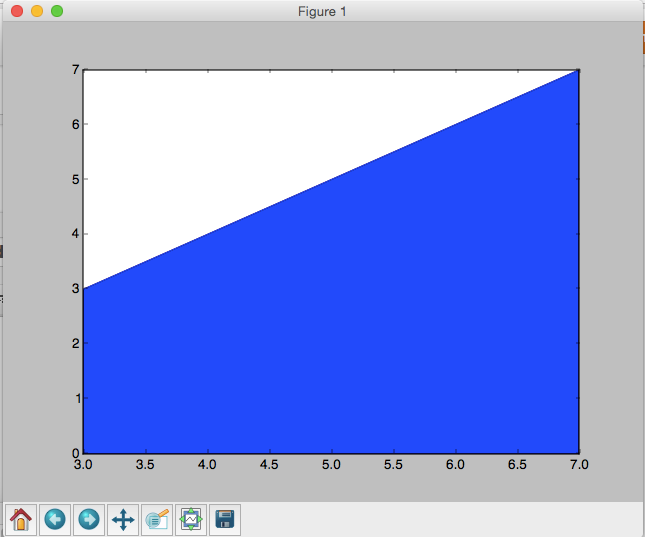
Task: Click x-axis tick label 7.0
Action: (579, 465)
